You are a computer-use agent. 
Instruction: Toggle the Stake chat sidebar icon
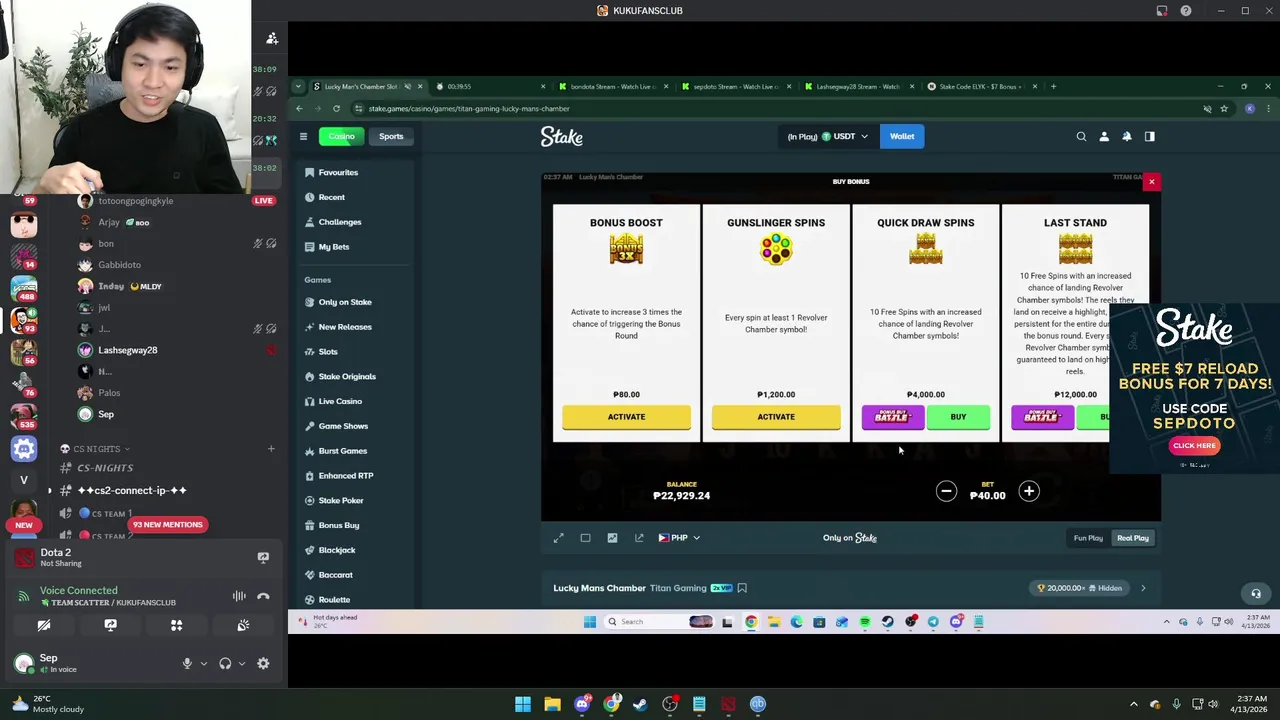tap(1150, 136)
